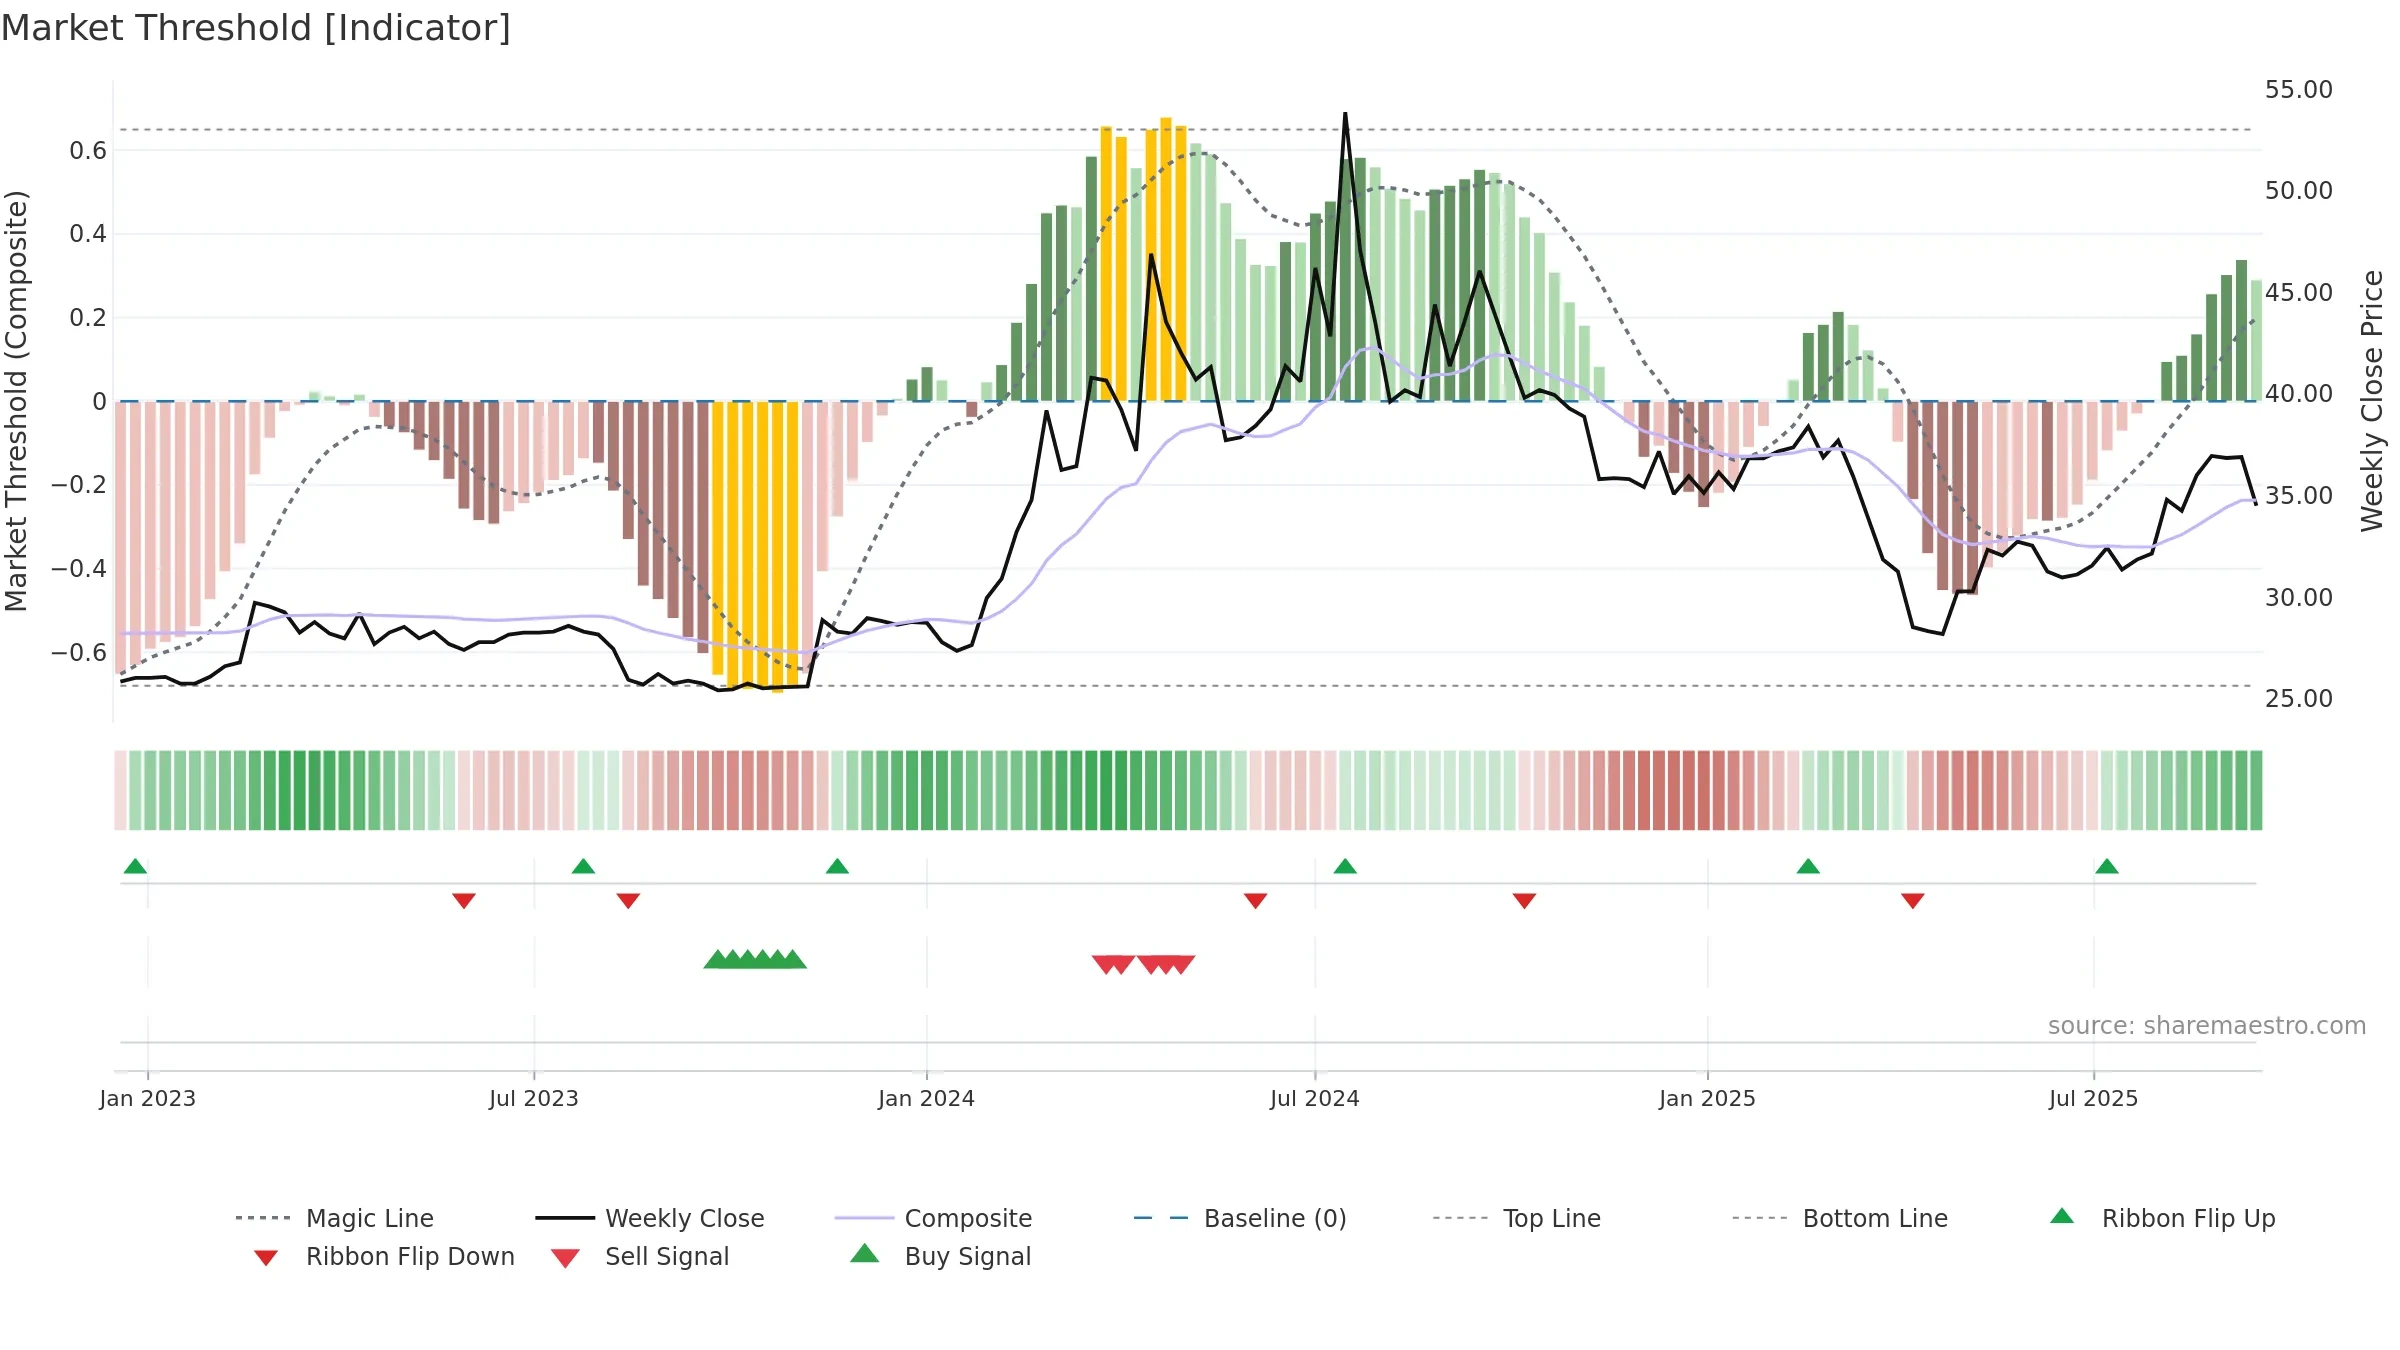Click the Ribbon Flip Down marker in Apr 2025

pyautogui.click(x=1913, y=901)
